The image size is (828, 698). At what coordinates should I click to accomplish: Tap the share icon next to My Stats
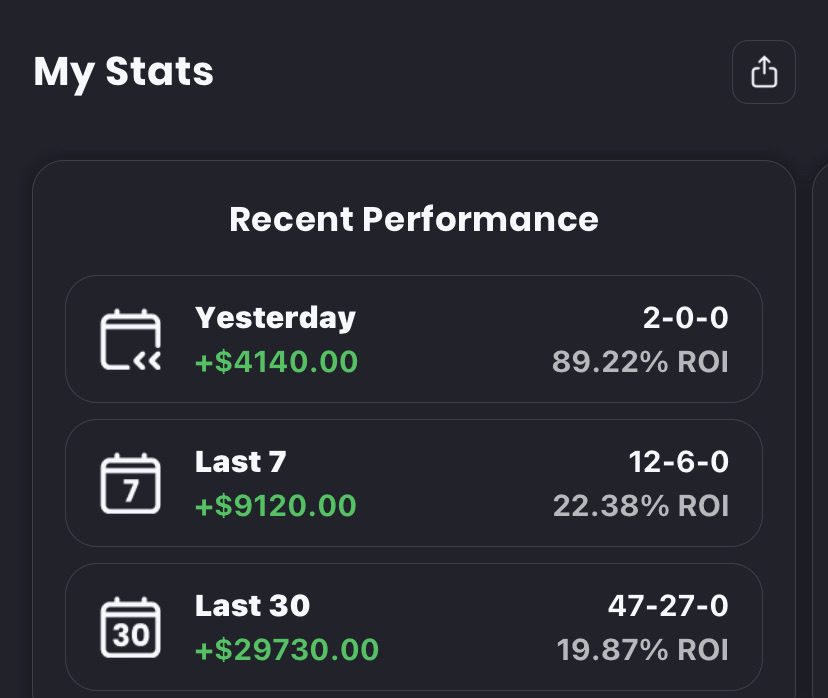point(763,72)
